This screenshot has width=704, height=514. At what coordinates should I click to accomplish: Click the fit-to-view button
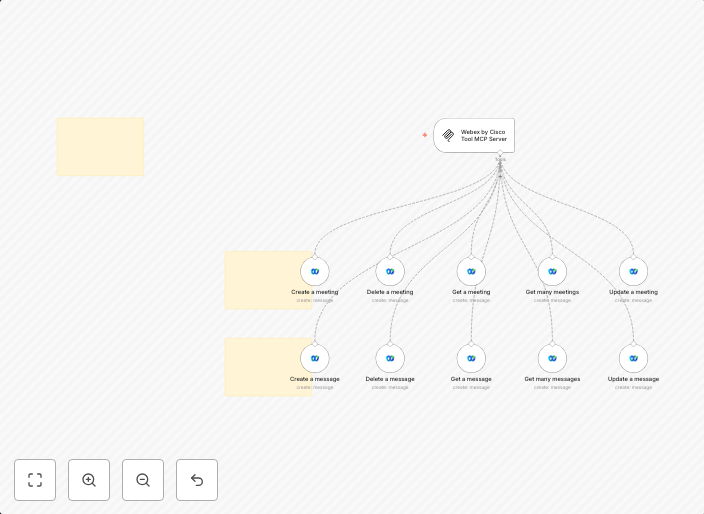(35, 480)
